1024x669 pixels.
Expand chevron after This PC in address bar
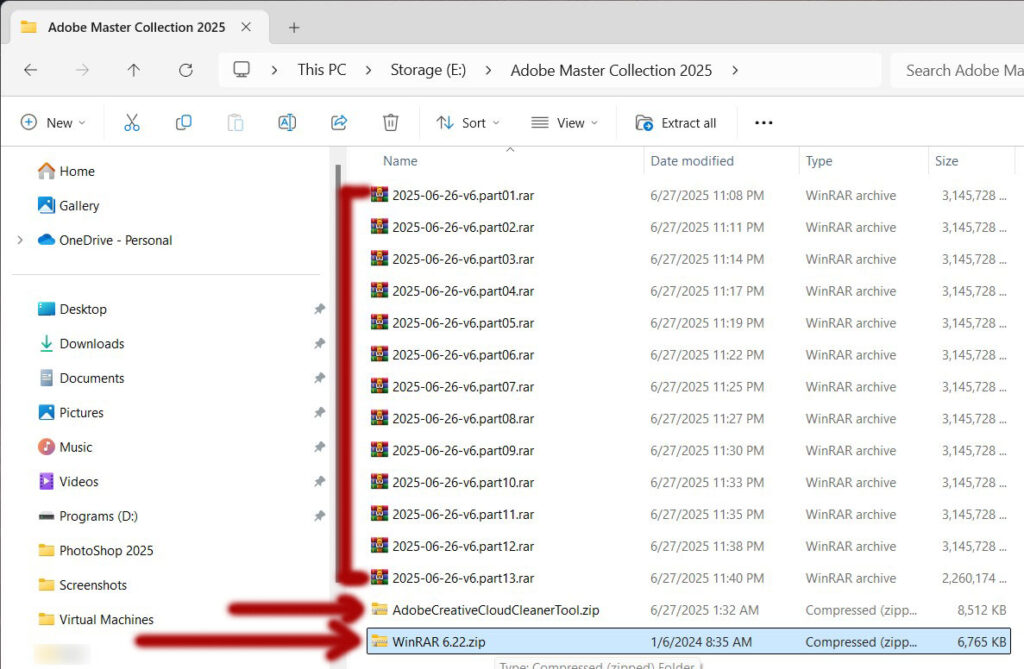point(368,70)
